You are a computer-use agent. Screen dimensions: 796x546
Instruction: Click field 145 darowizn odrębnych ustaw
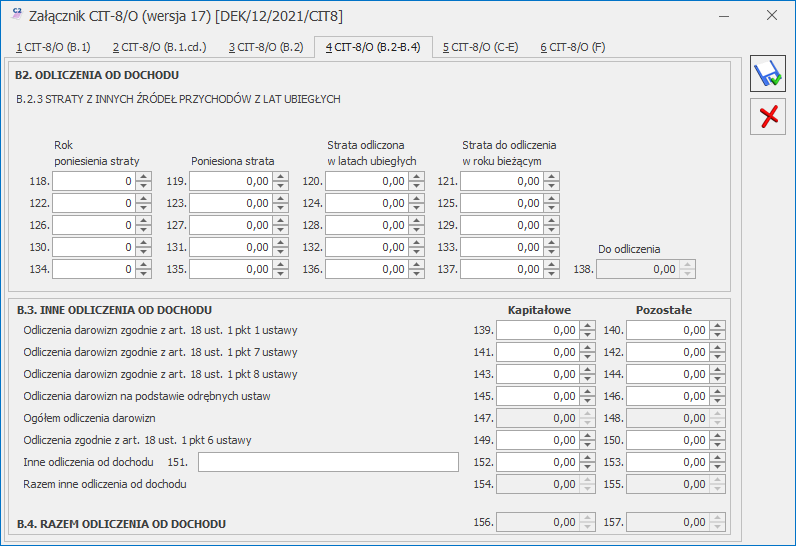(538, 396)
